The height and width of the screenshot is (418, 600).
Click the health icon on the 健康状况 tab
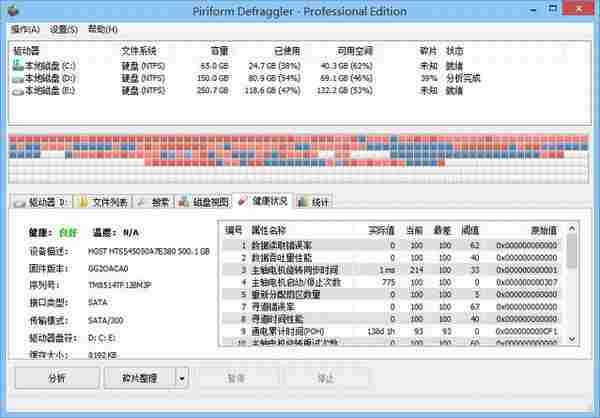tap(242, 200)
